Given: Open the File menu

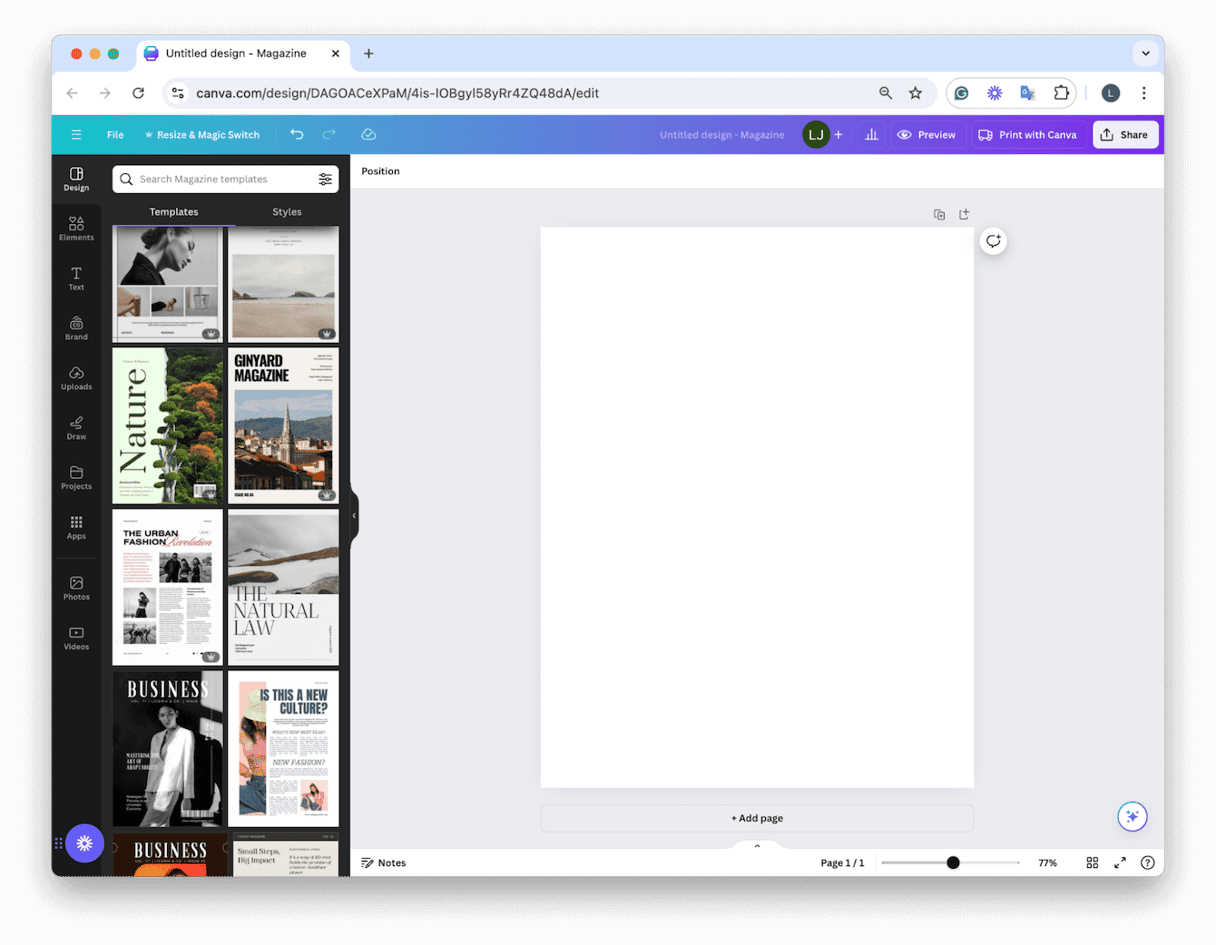Looking at the screenshot, I should point(115,134).
